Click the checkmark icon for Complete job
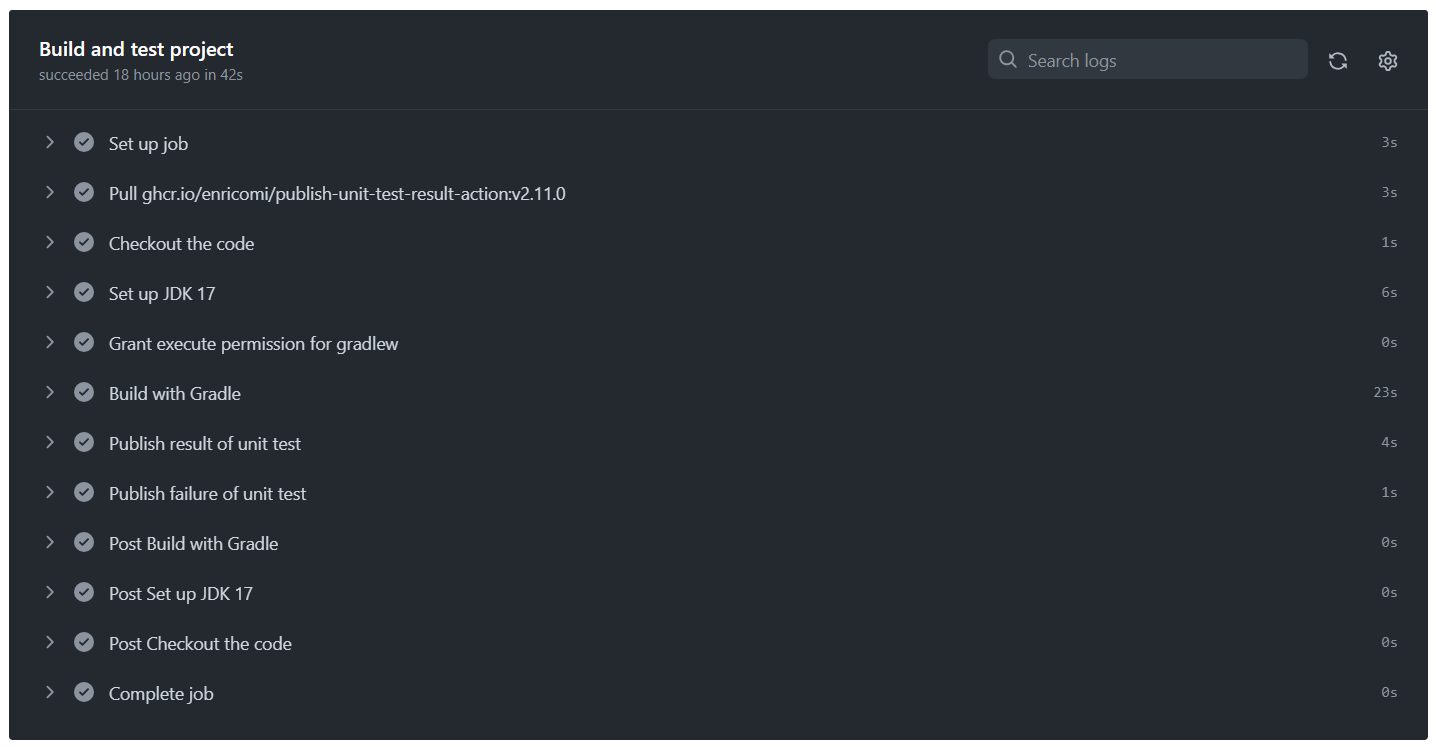1436x747 pixels. (84, 692)
